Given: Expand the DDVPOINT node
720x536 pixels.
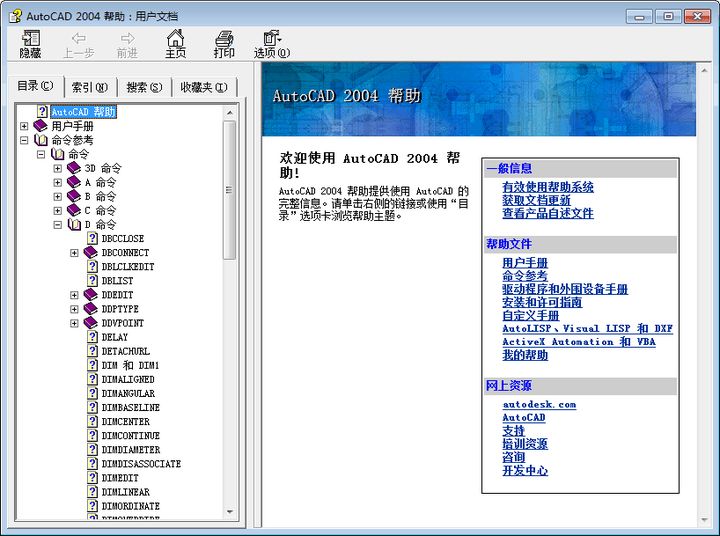Looking at the screenshot, I should (74, 323).
